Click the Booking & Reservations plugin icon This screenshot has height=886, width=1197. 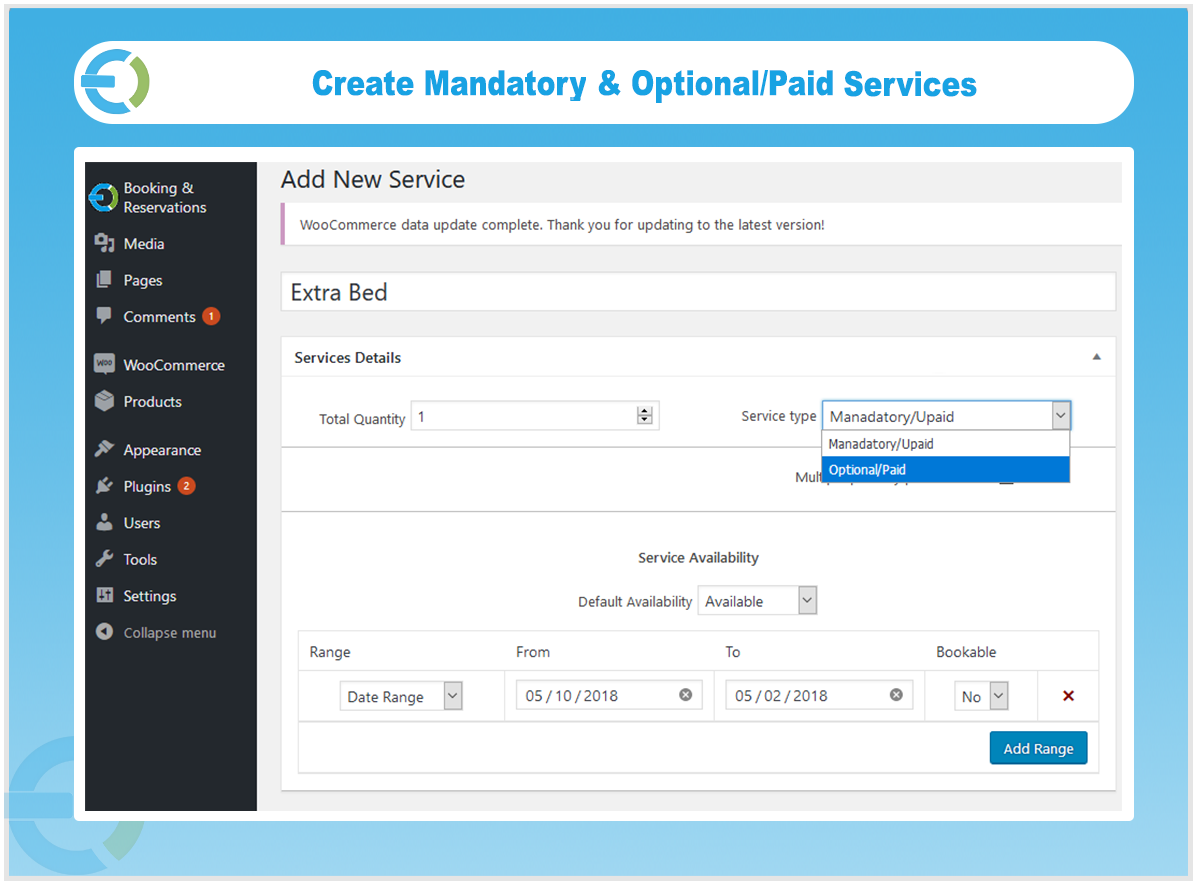[x=105, y=197]
